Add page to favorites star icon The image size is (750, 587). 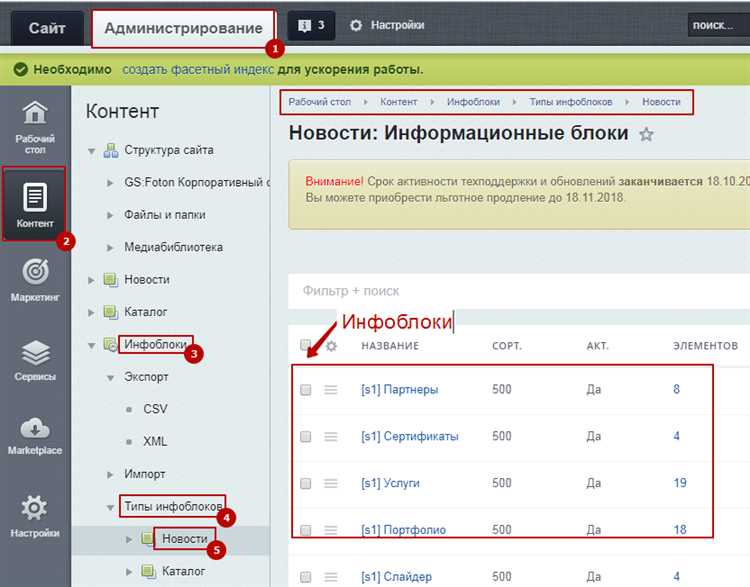click(x=646, y=134)
